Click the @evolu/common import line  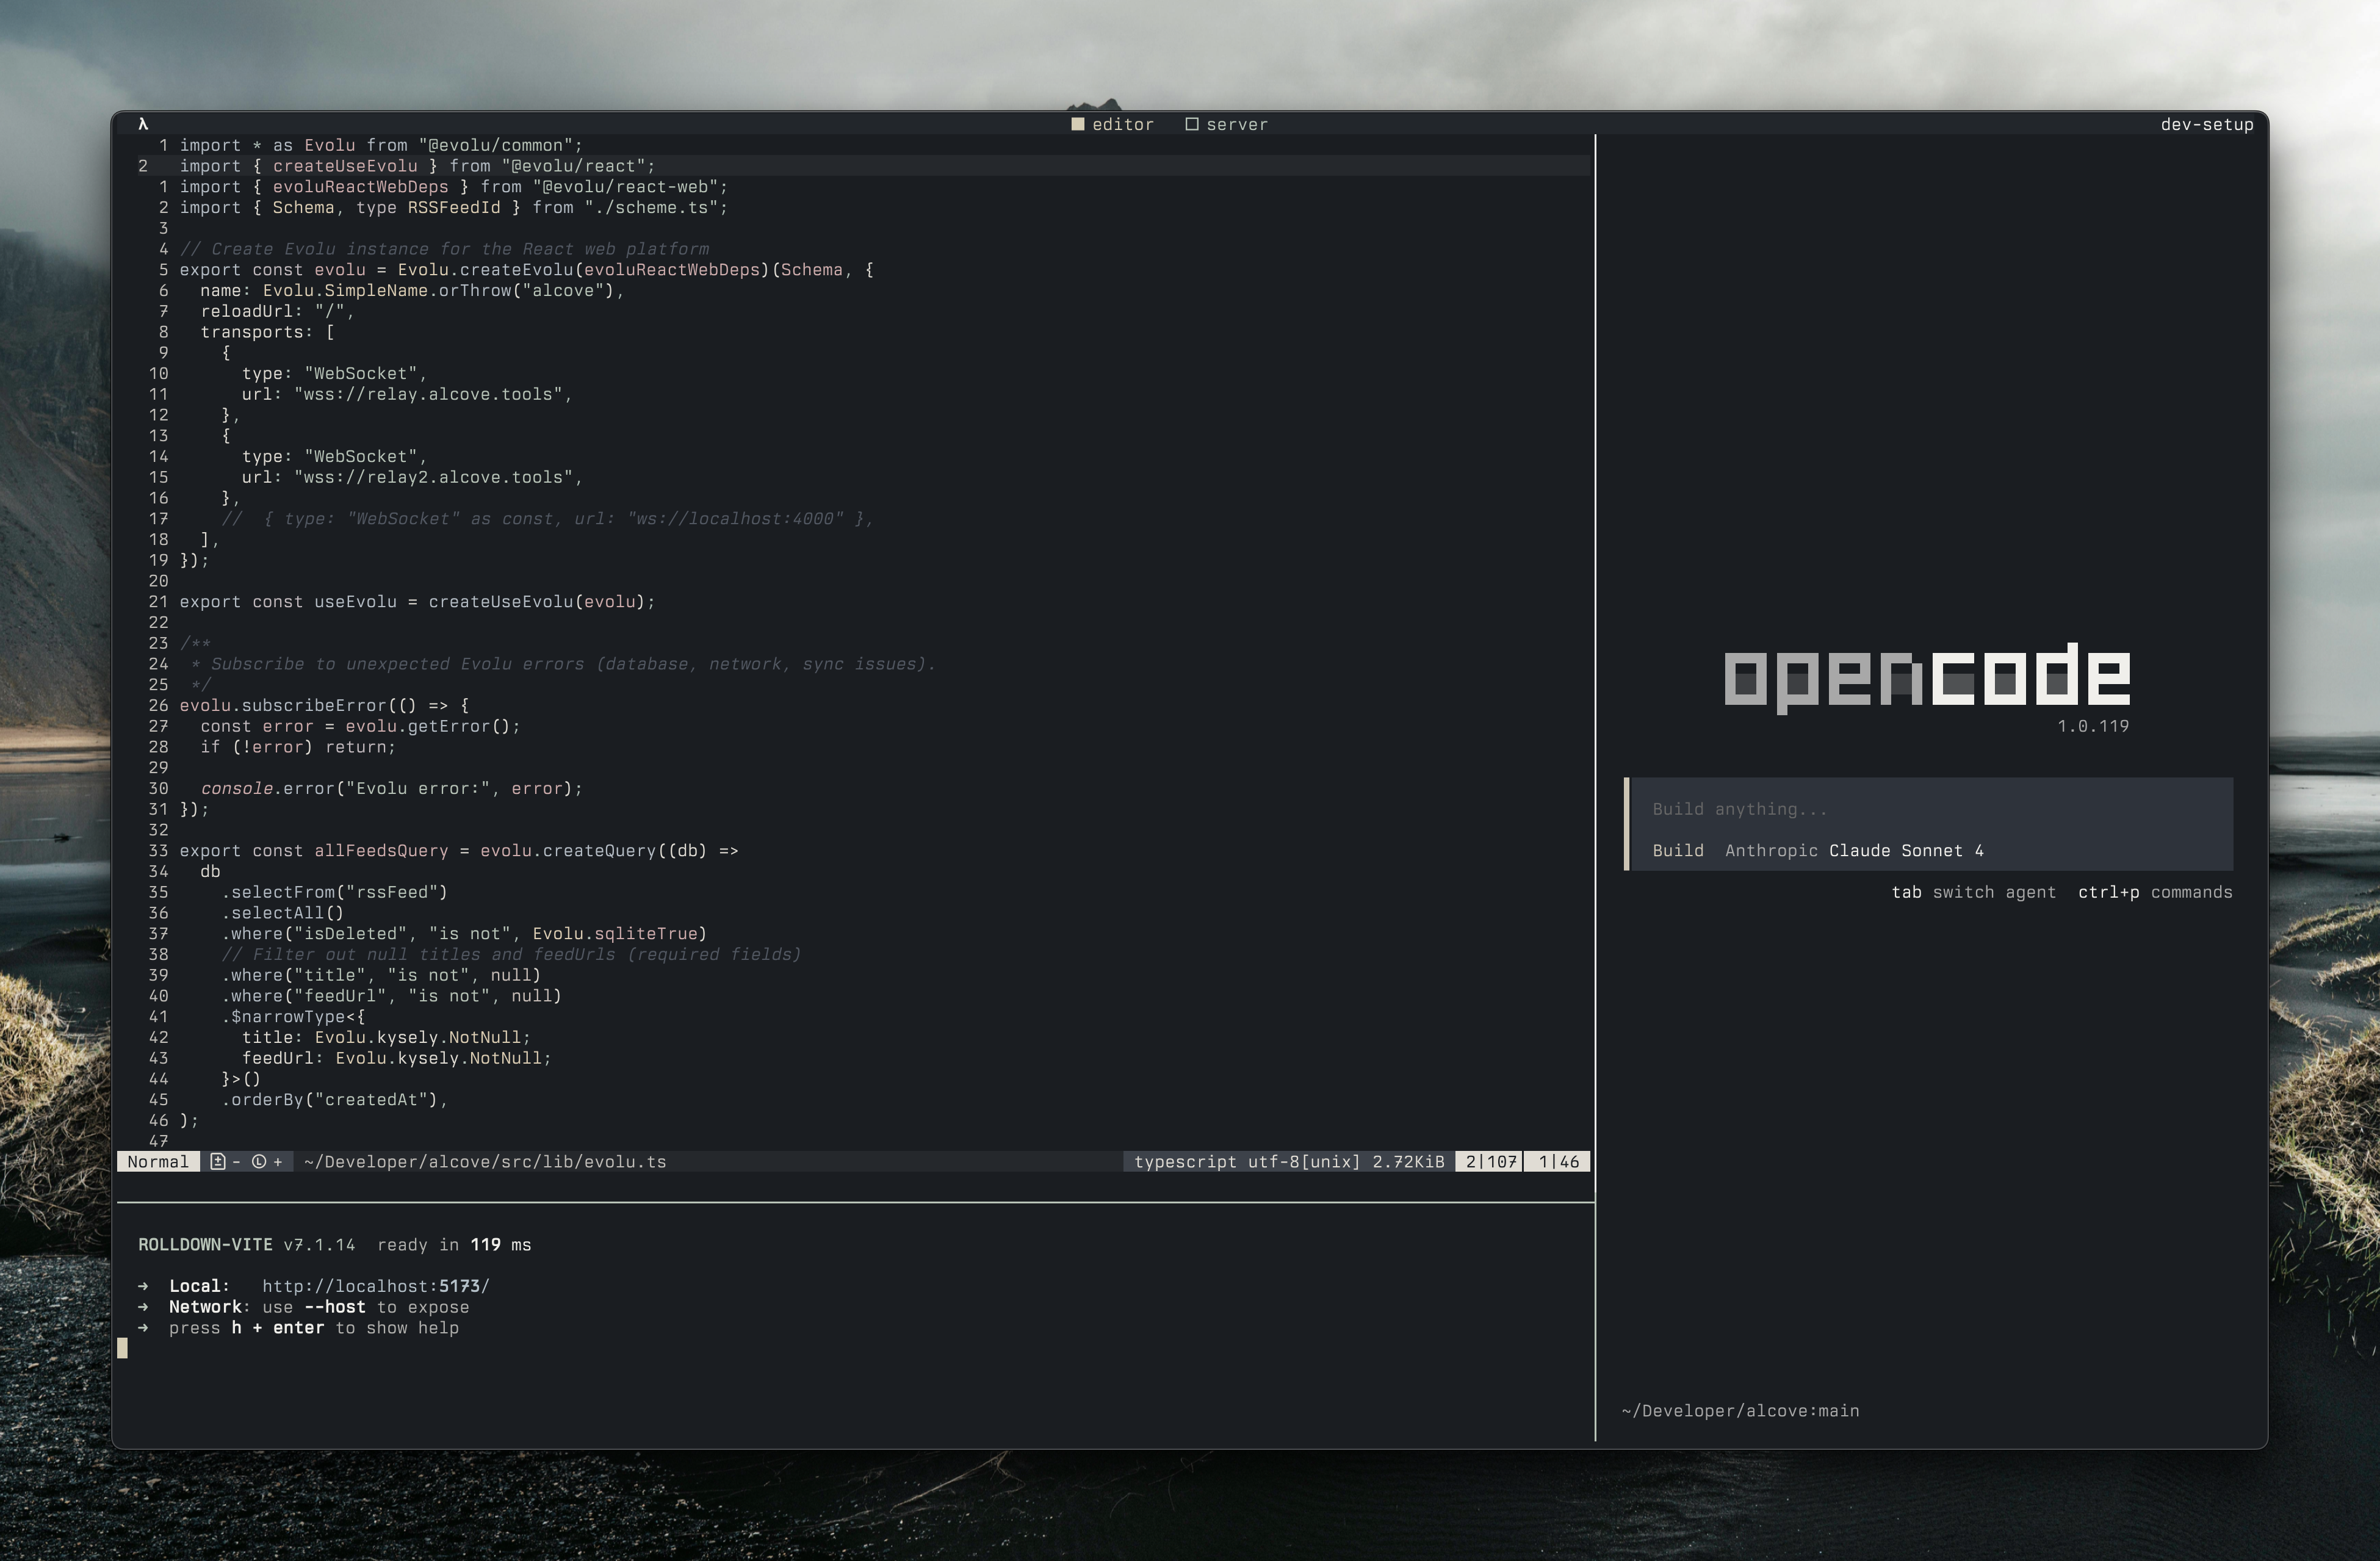pos(380,145)
